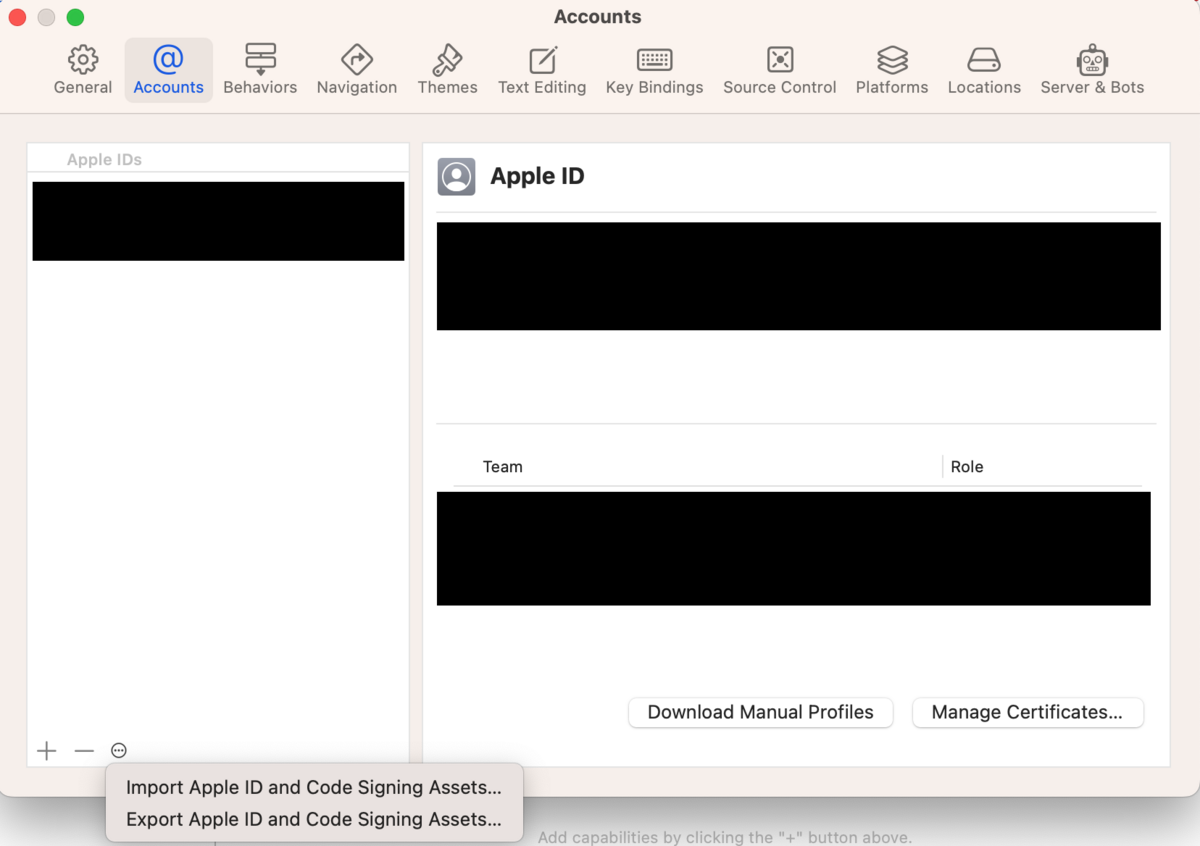The image size is (1200, 846).
Task: Show Source Control preferences
Action: (x=780, y=70)
